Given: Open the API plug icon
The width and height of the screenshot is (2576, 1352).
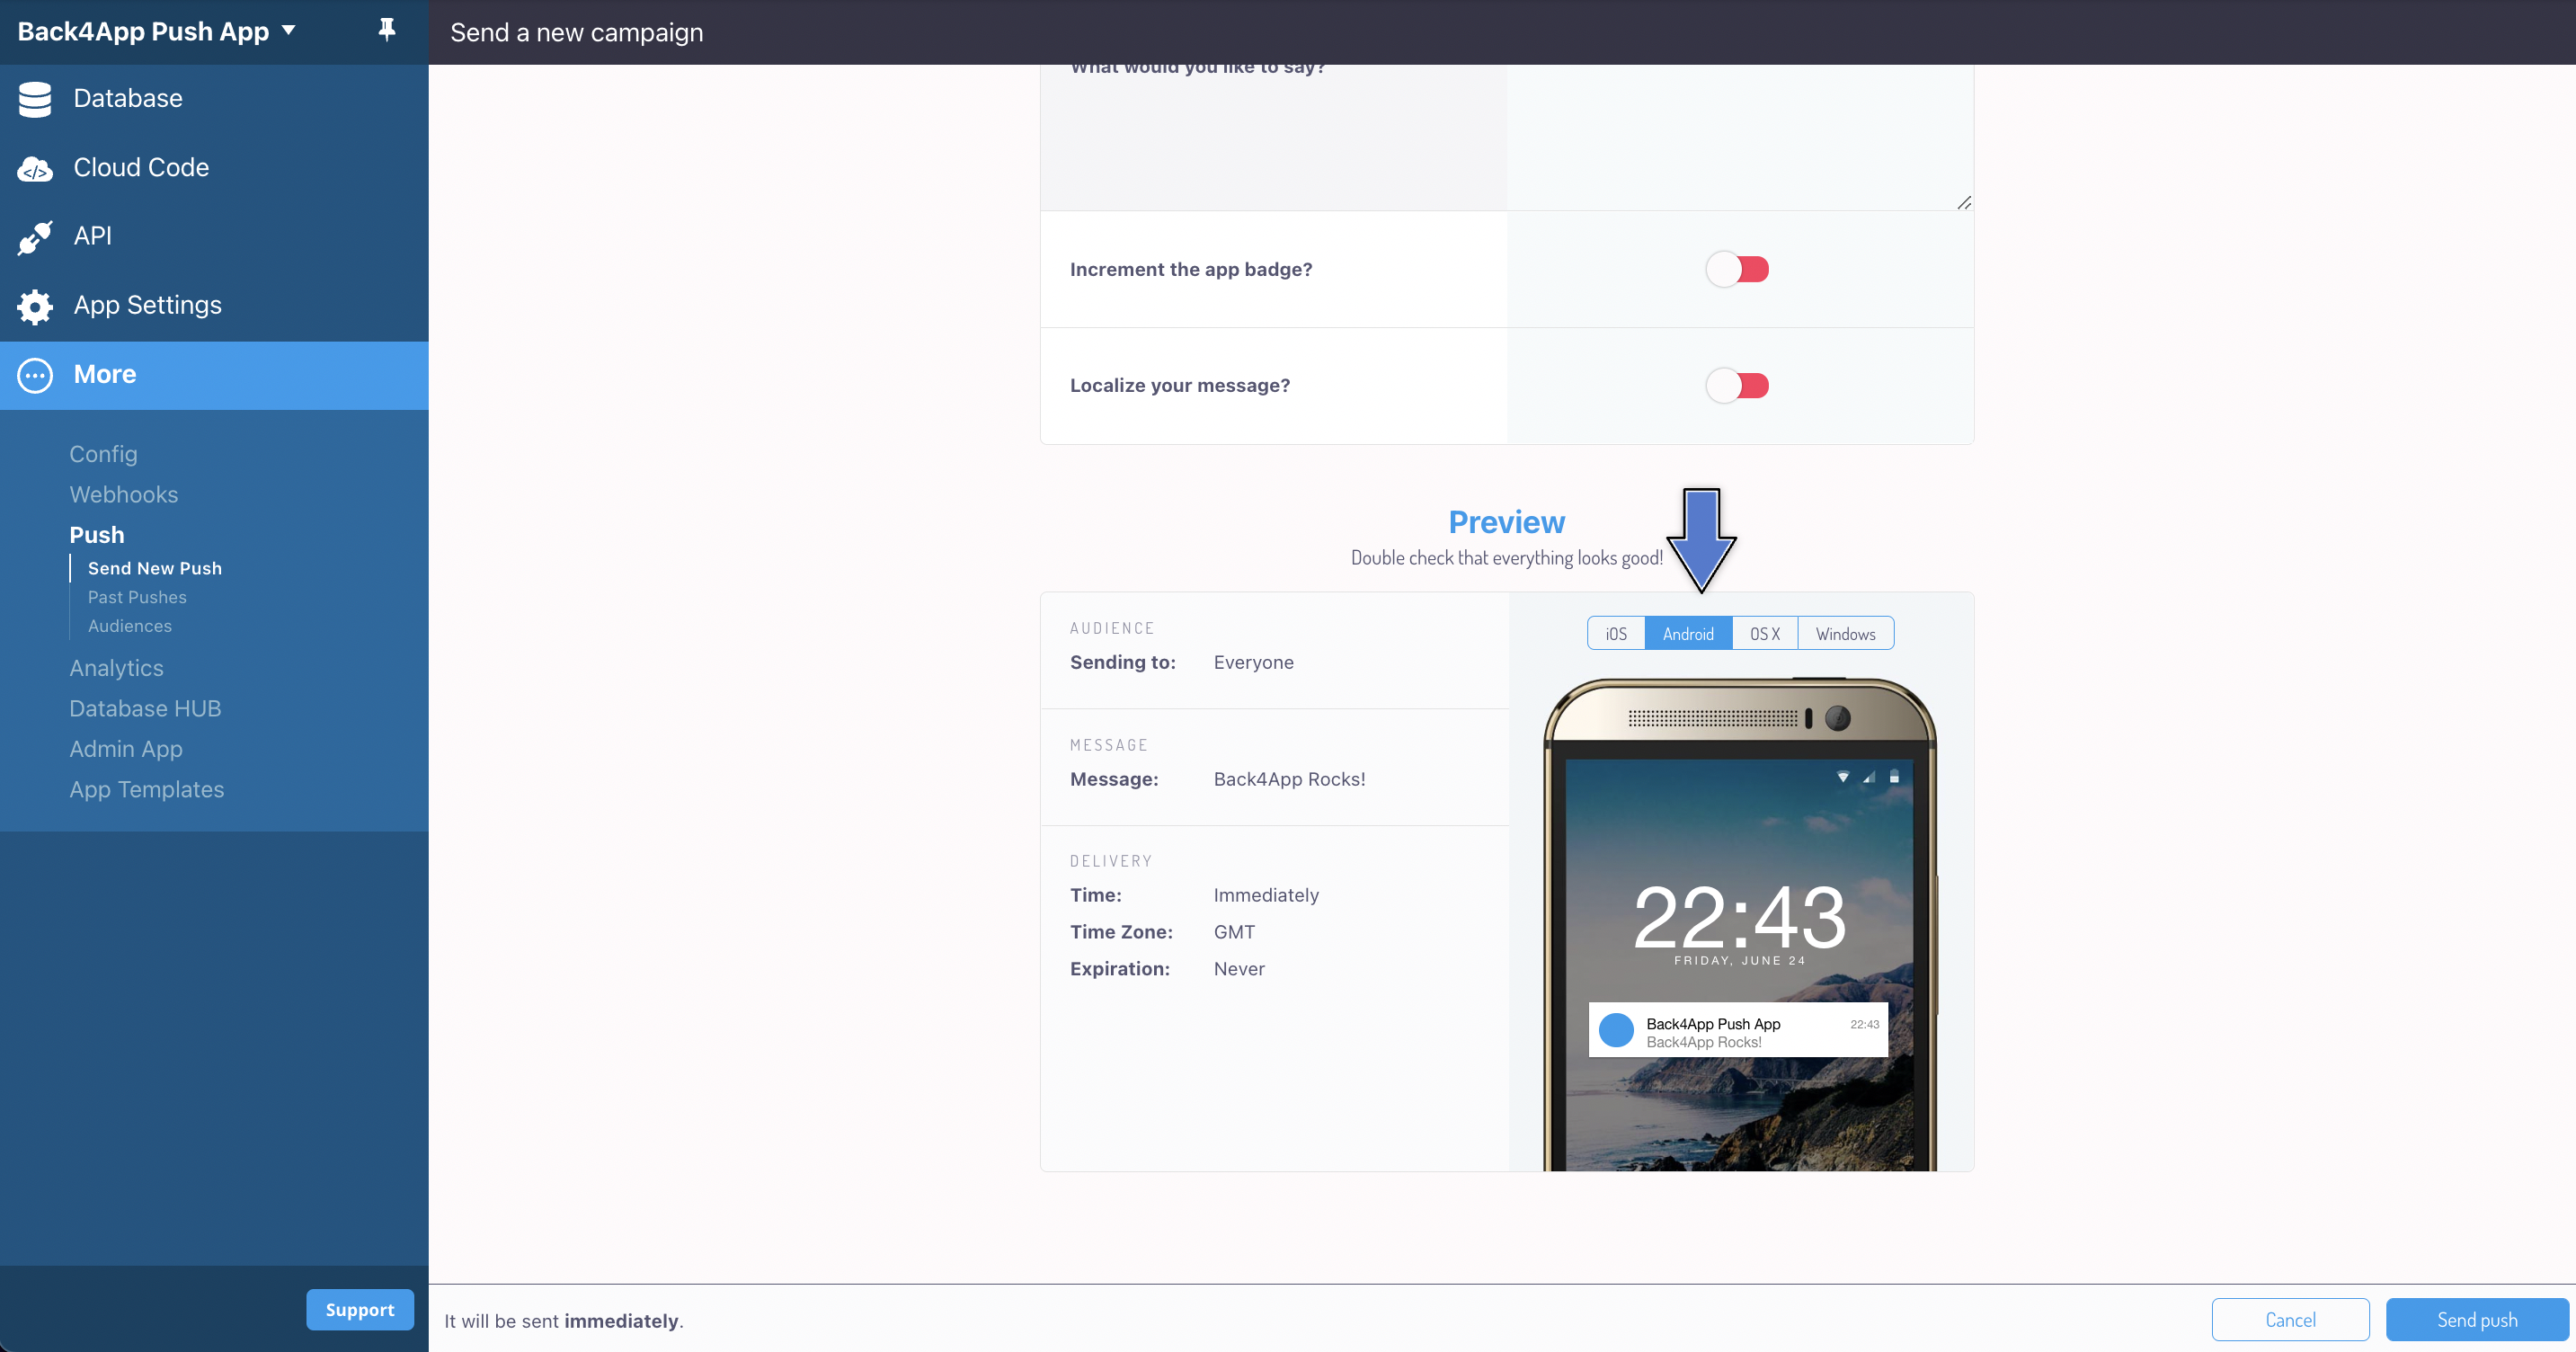Looking at the screenshot, I should click(x=35, y=237).
